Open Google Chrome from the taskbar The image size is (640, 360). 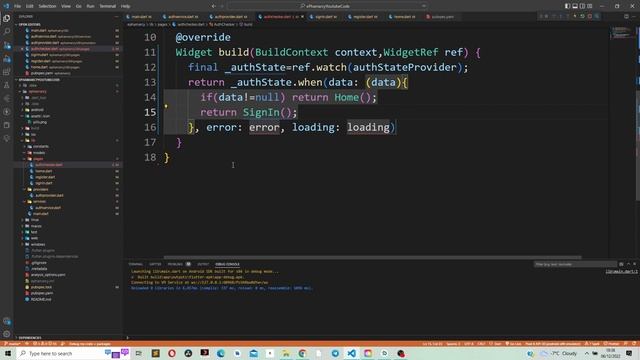(302, 353)
